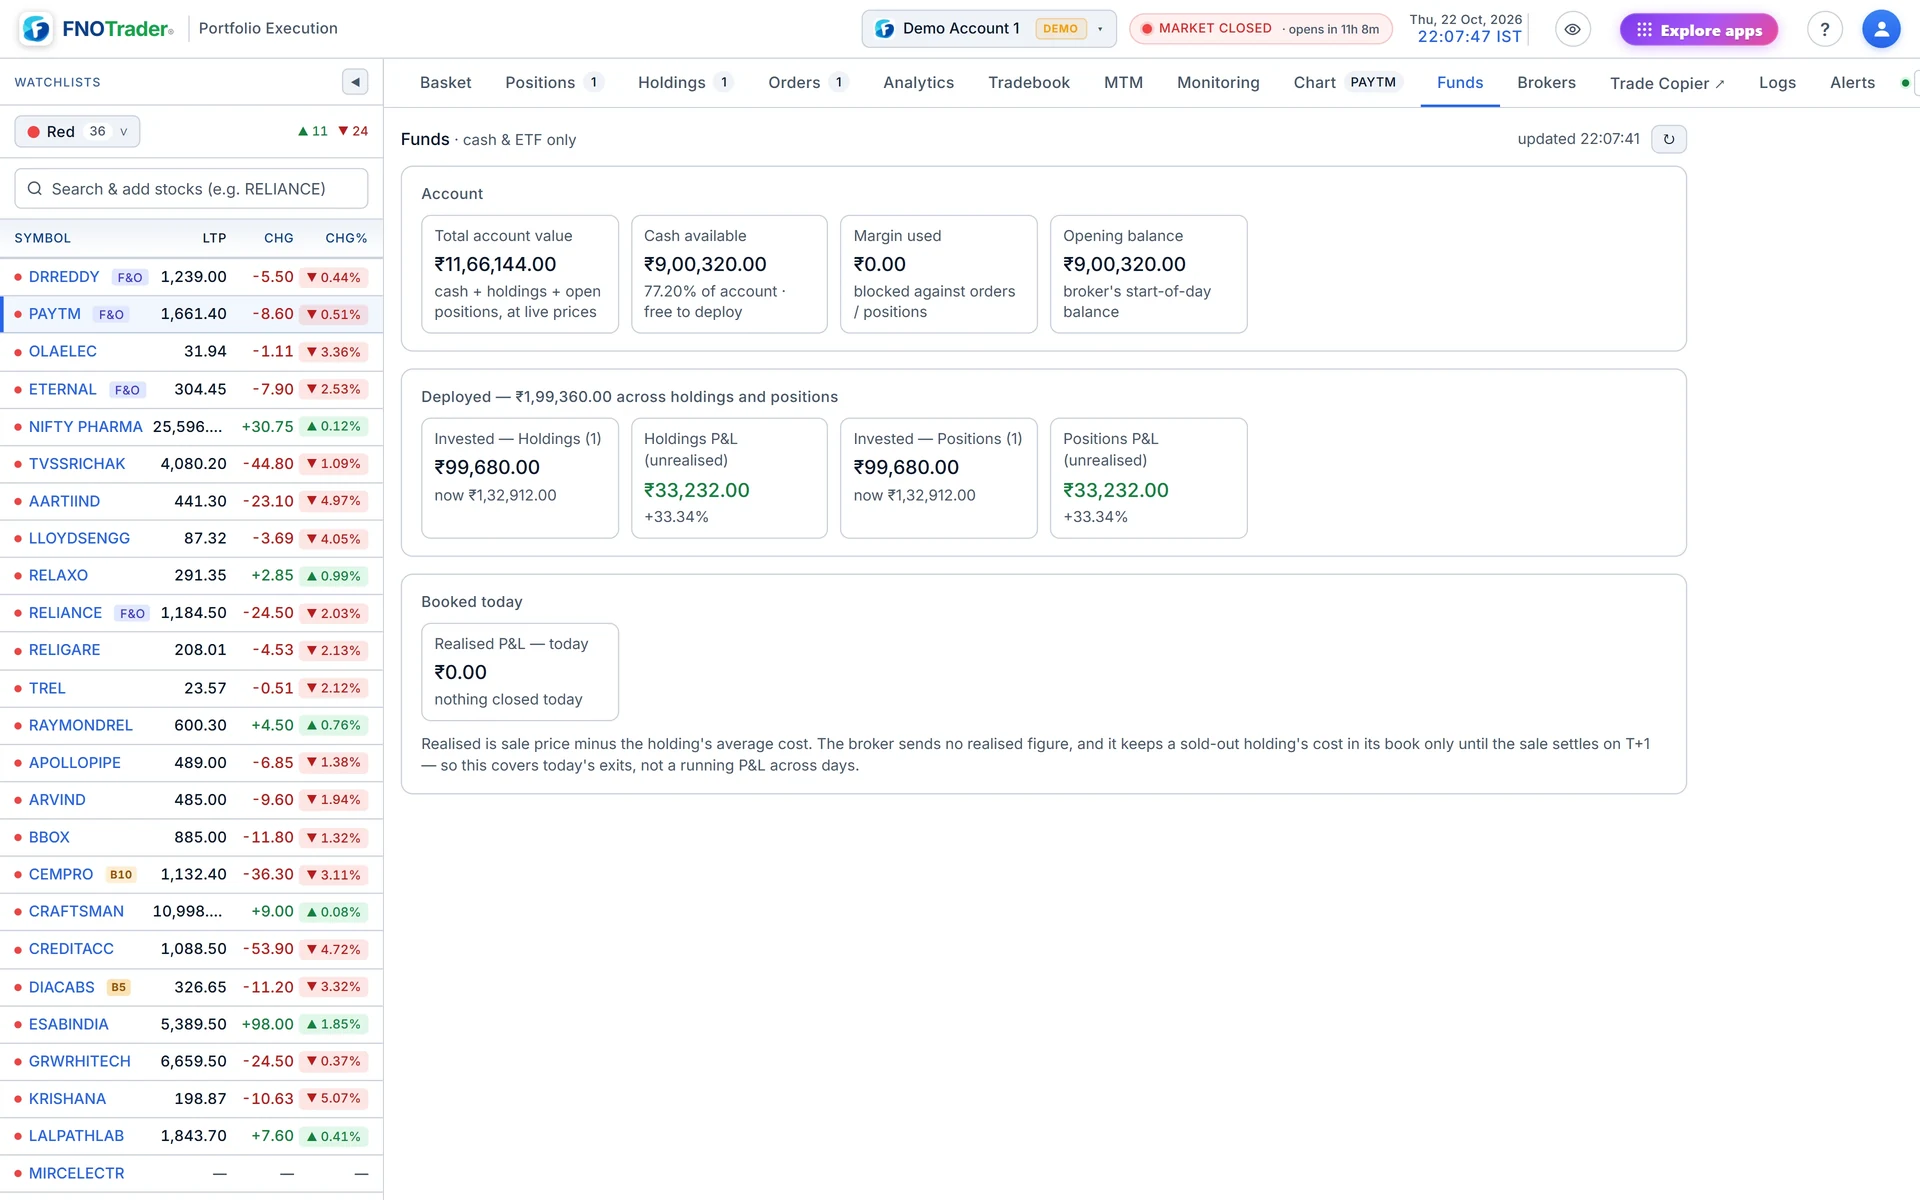Select the TVSSRICHAK symbol

coord(77,464)
